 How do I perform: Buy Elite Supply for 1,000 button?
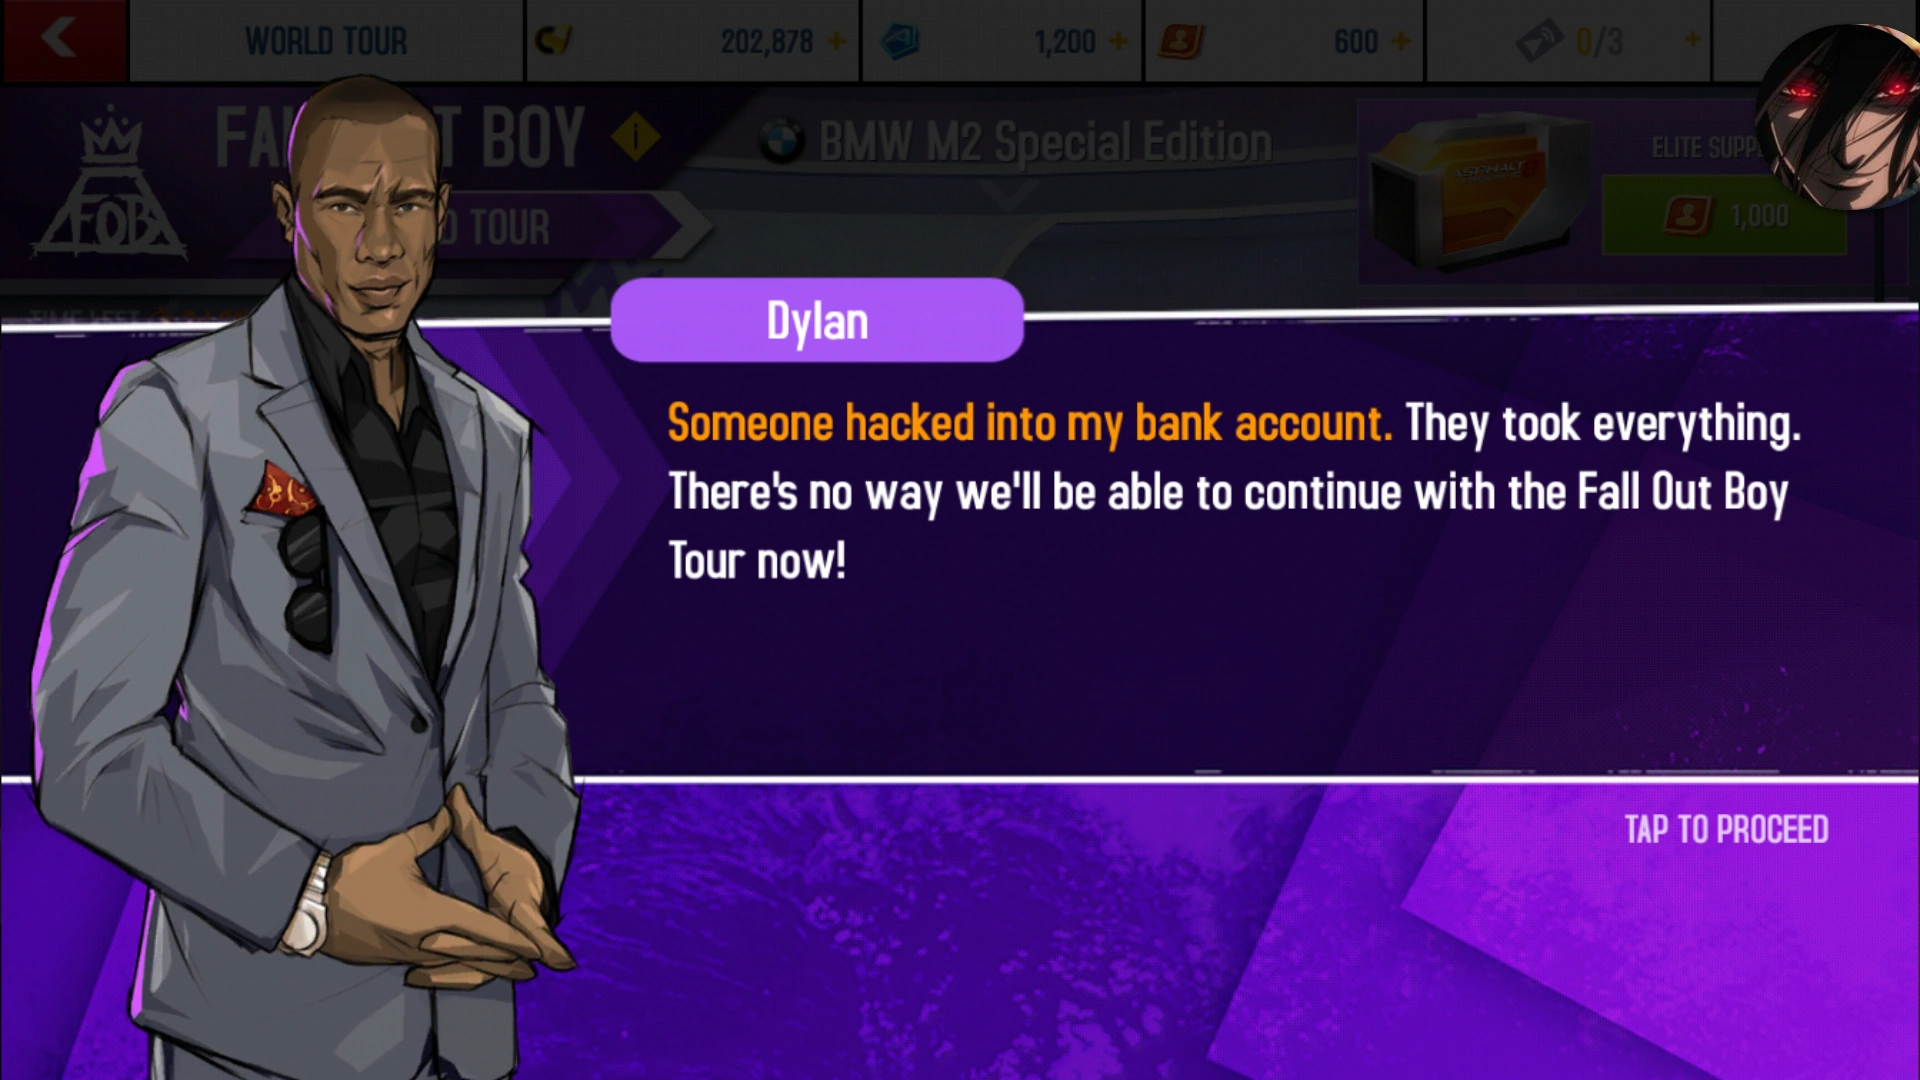tap(1724, 215)
